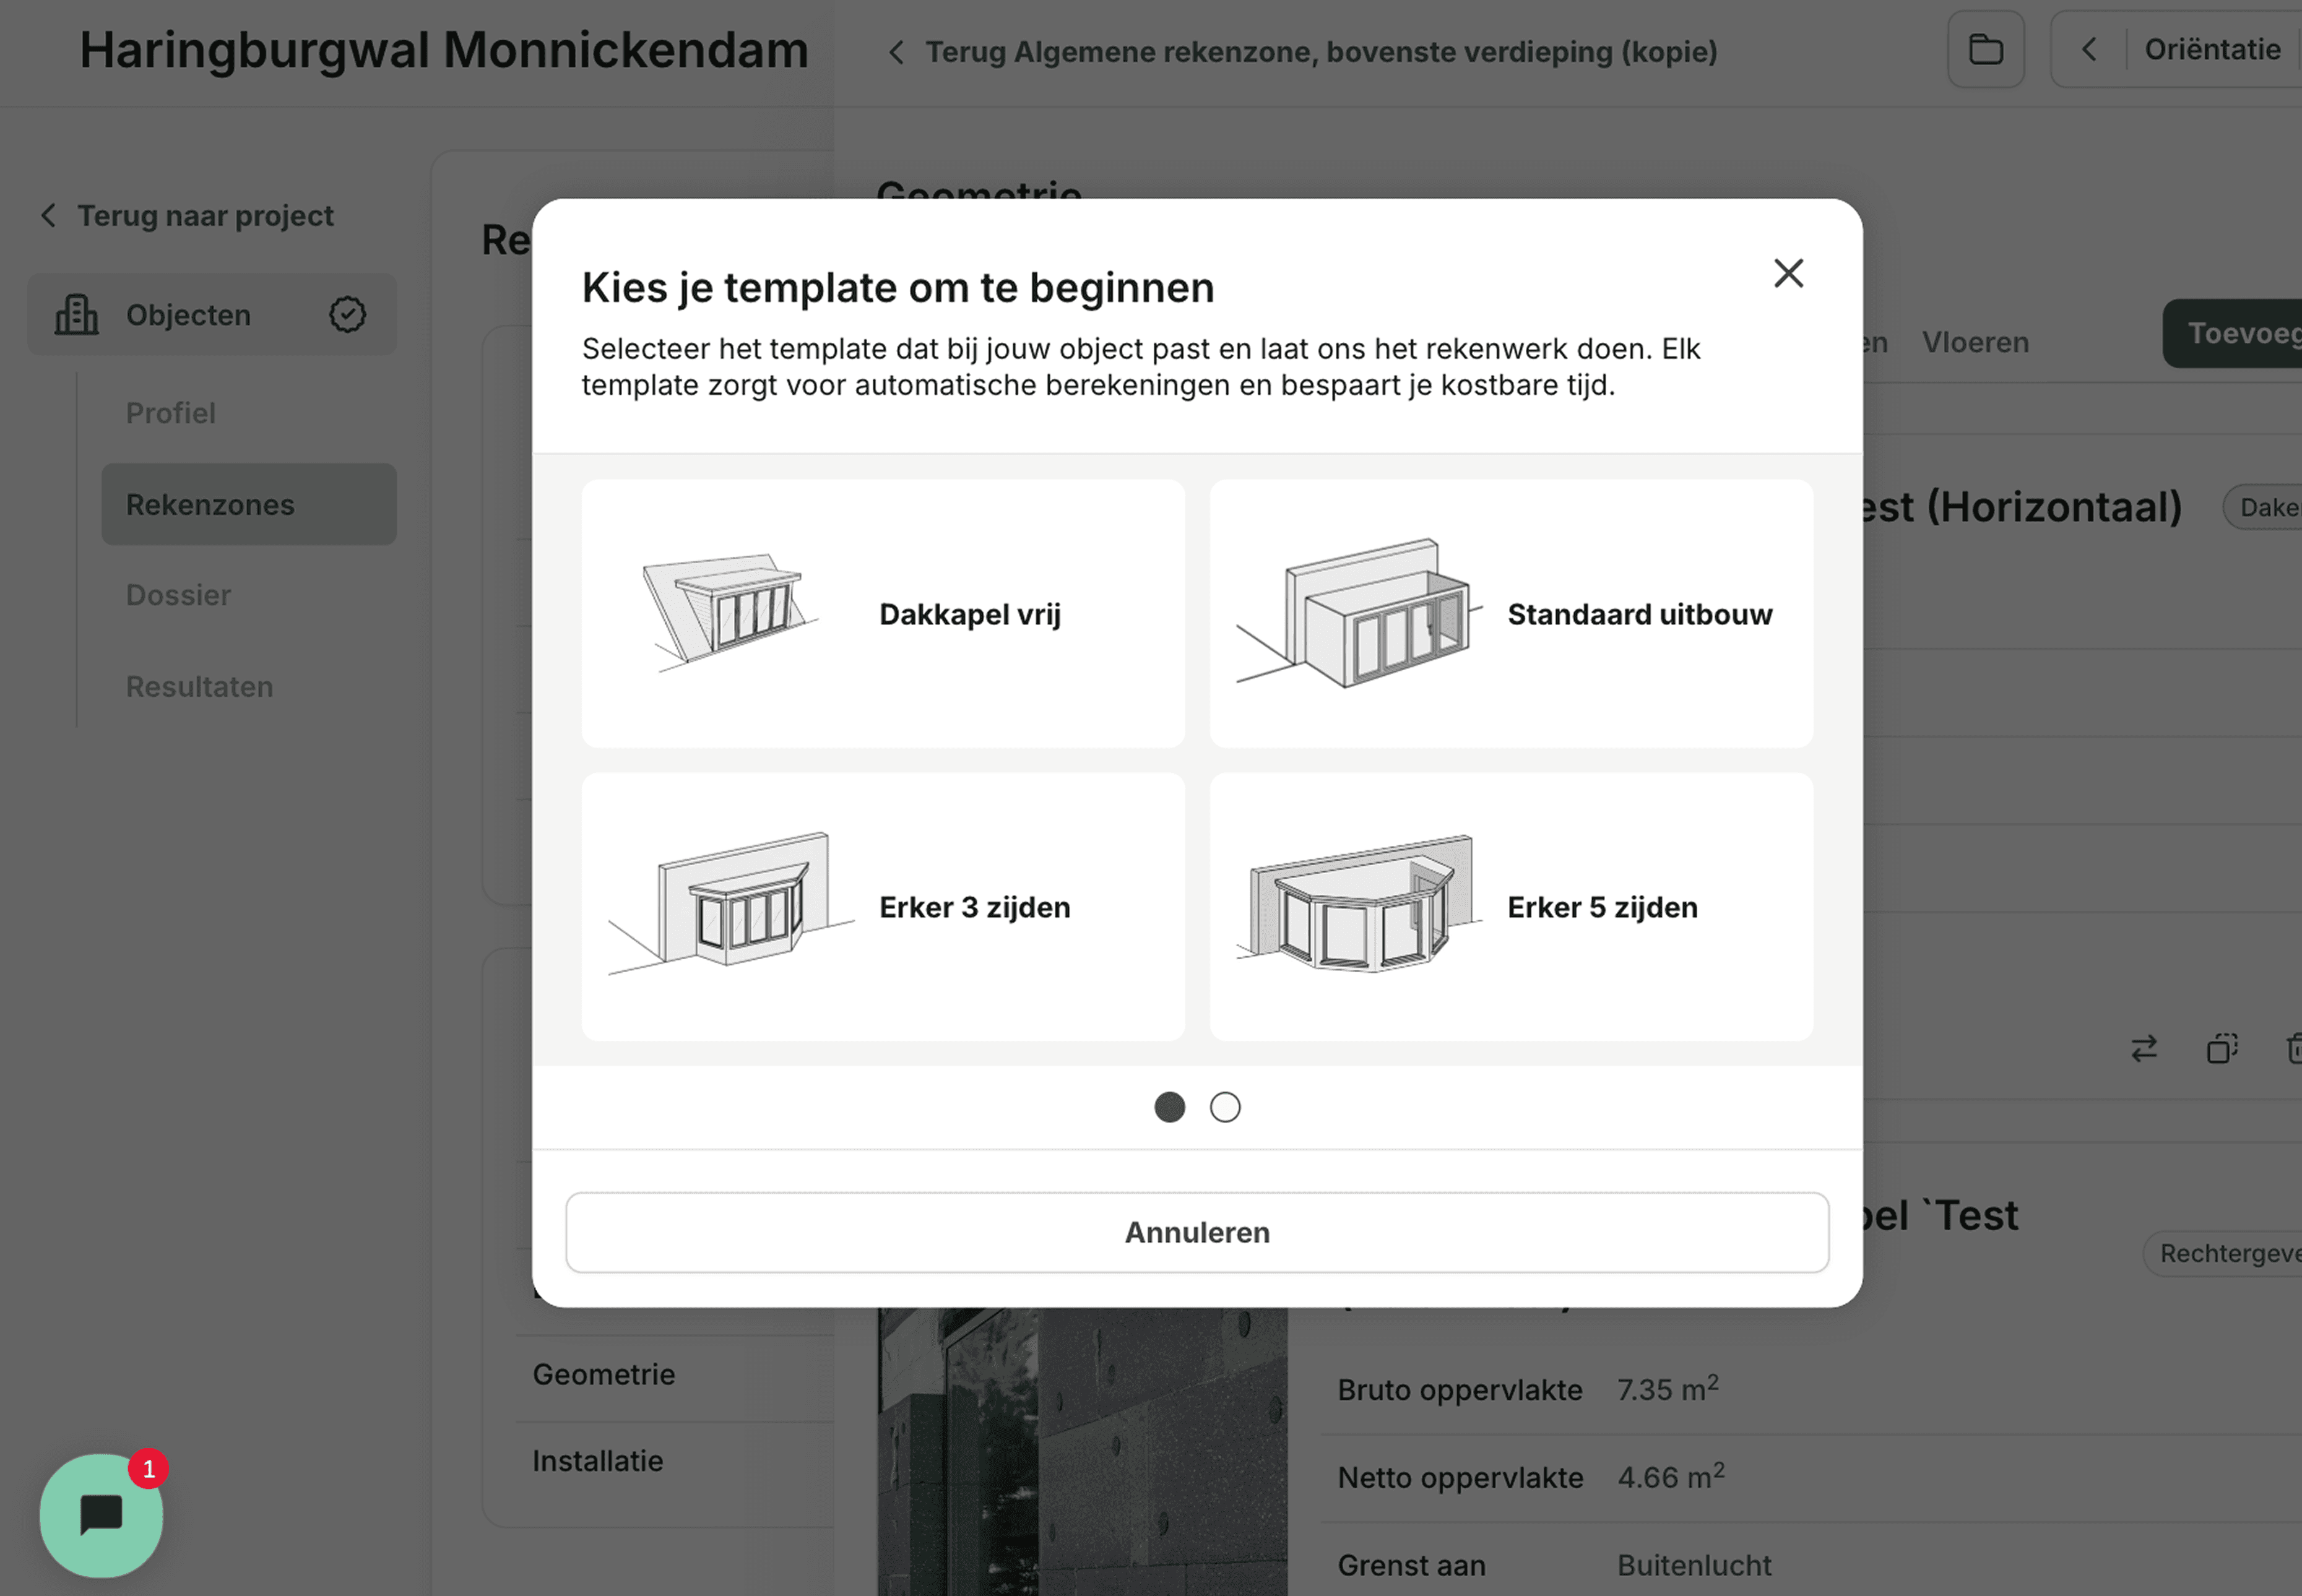2302x1596 pixels.
Task: Select the Standaard uitbouw template
Action: [x=1510, y=614]
